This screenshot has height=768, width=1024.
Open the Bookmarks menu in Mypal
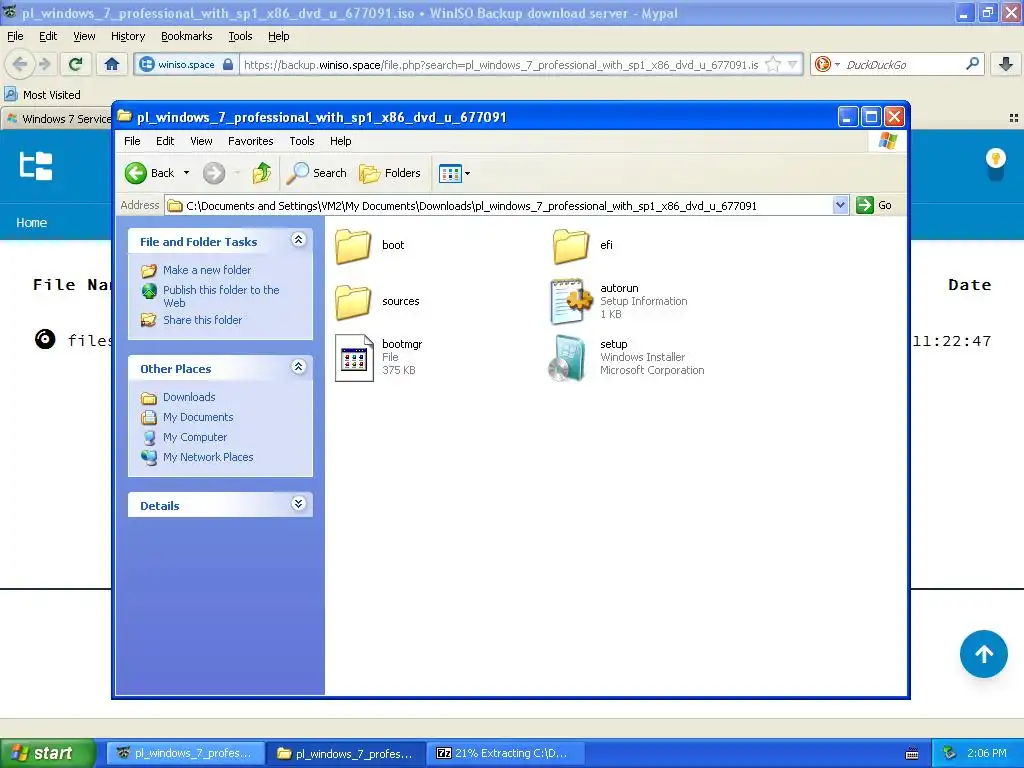[x=186, y=37]
